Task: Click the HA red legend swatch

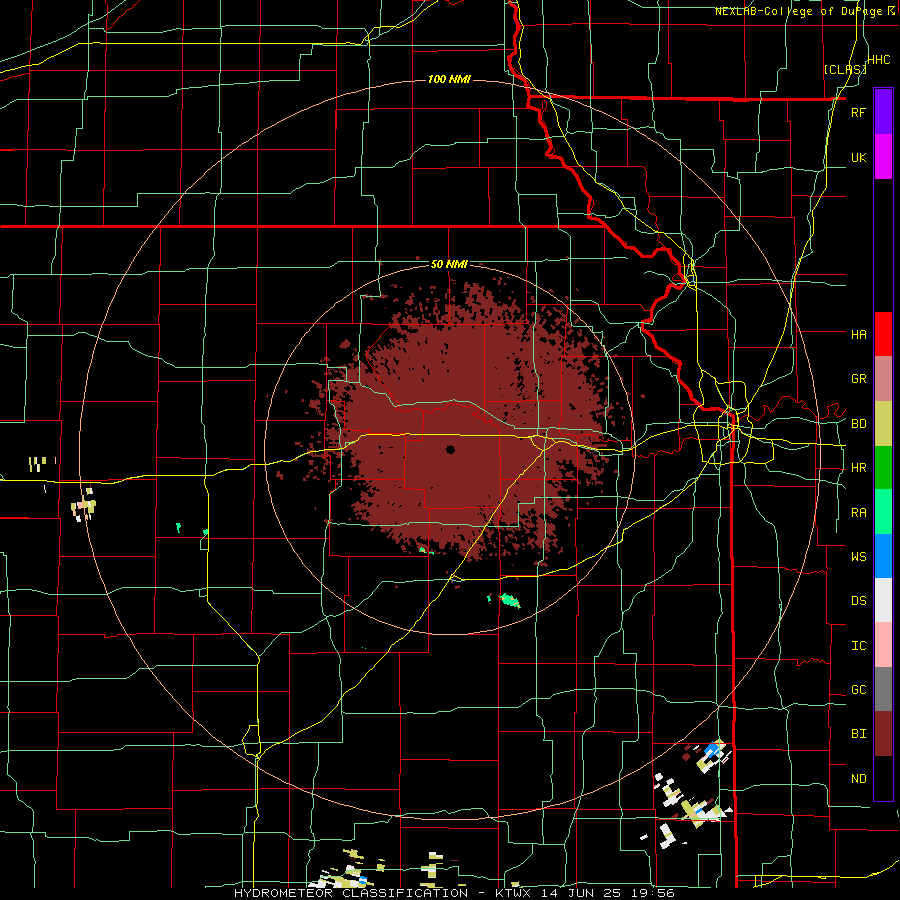Action: click(883, 334)
